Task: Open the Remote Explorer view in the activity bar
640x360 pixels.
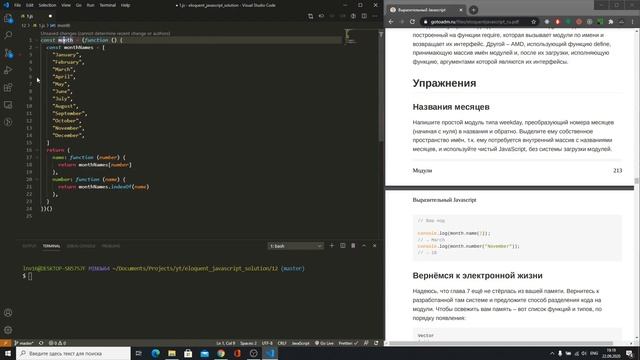Action: pos(8,105)
